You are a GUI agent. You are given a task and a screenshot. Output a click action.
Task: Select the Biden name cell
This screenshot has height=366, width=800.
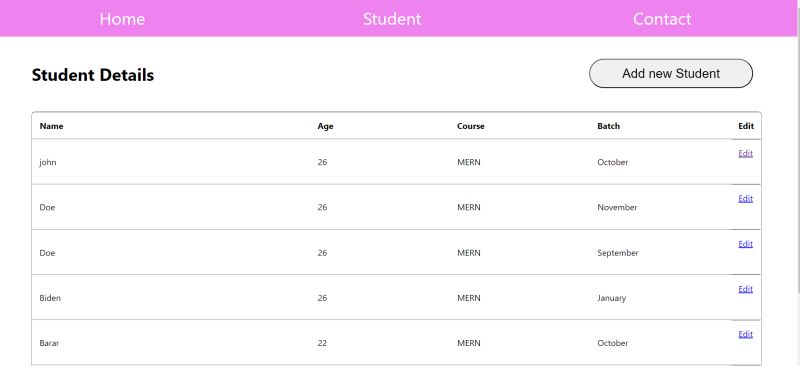coord(50,298)
